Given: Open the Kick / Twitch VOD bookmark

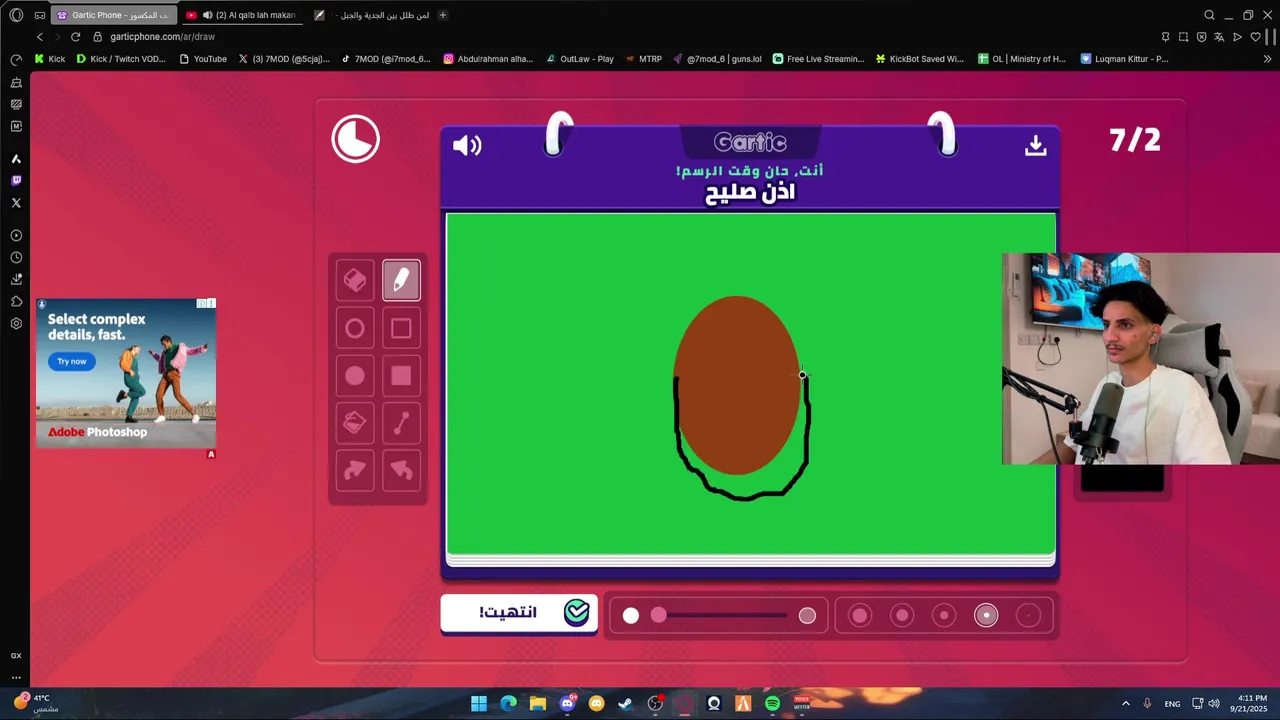Looking at the screenshot, I should [121, 59].
